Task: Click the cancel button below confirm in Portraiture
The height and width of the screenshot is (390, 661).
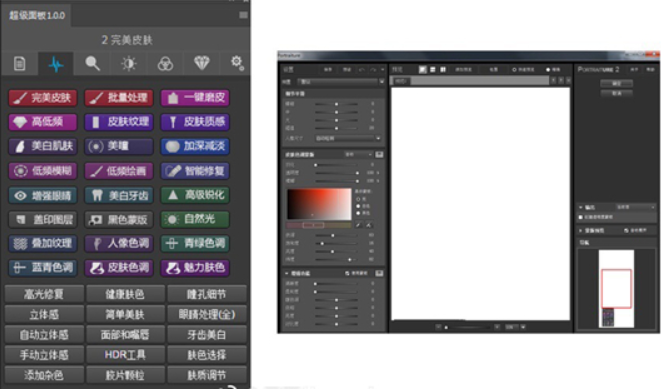Action: pos(616,93)
